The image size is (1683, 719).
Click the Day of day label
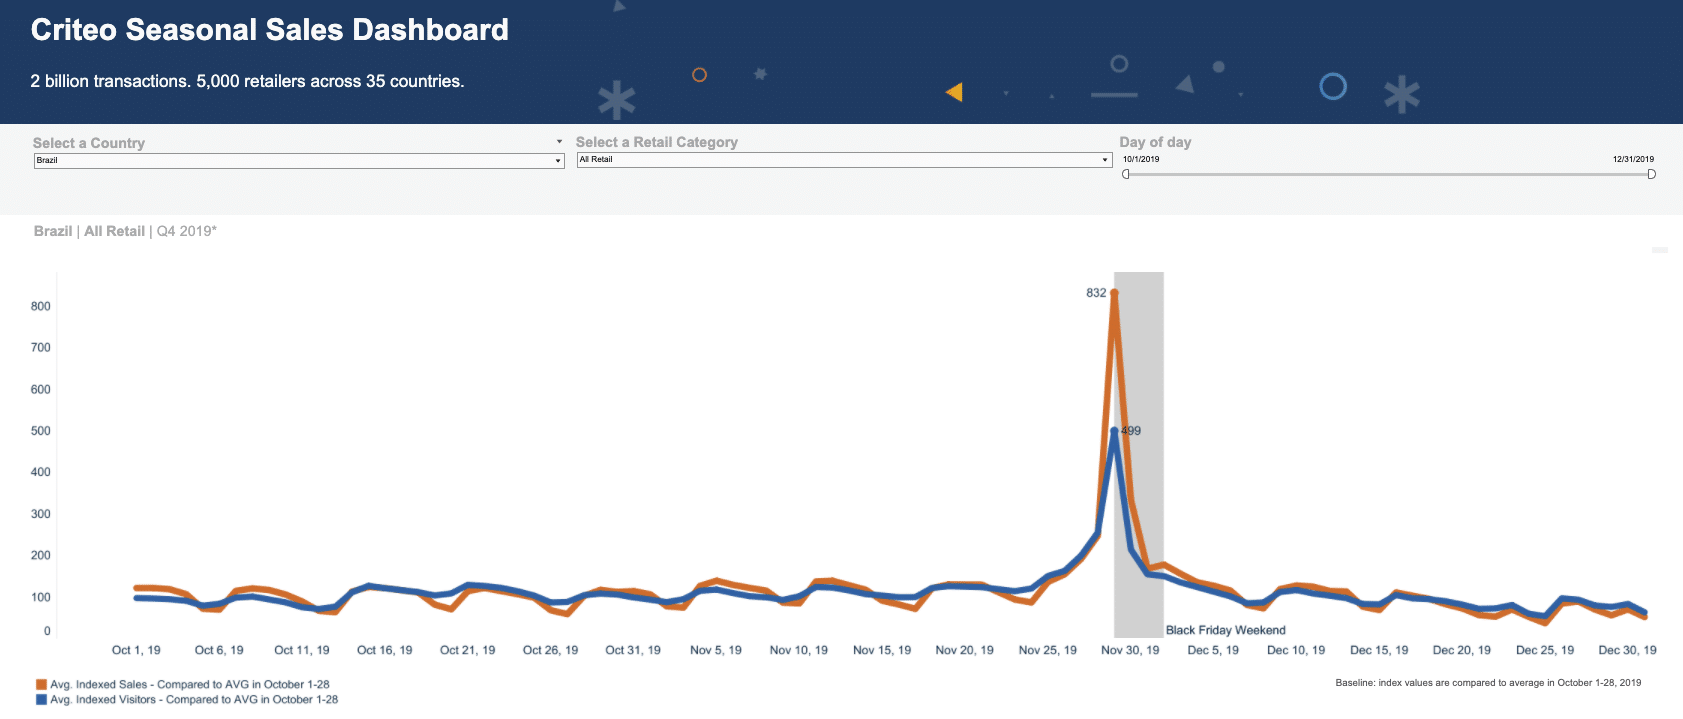click(x=1155, y=142)
